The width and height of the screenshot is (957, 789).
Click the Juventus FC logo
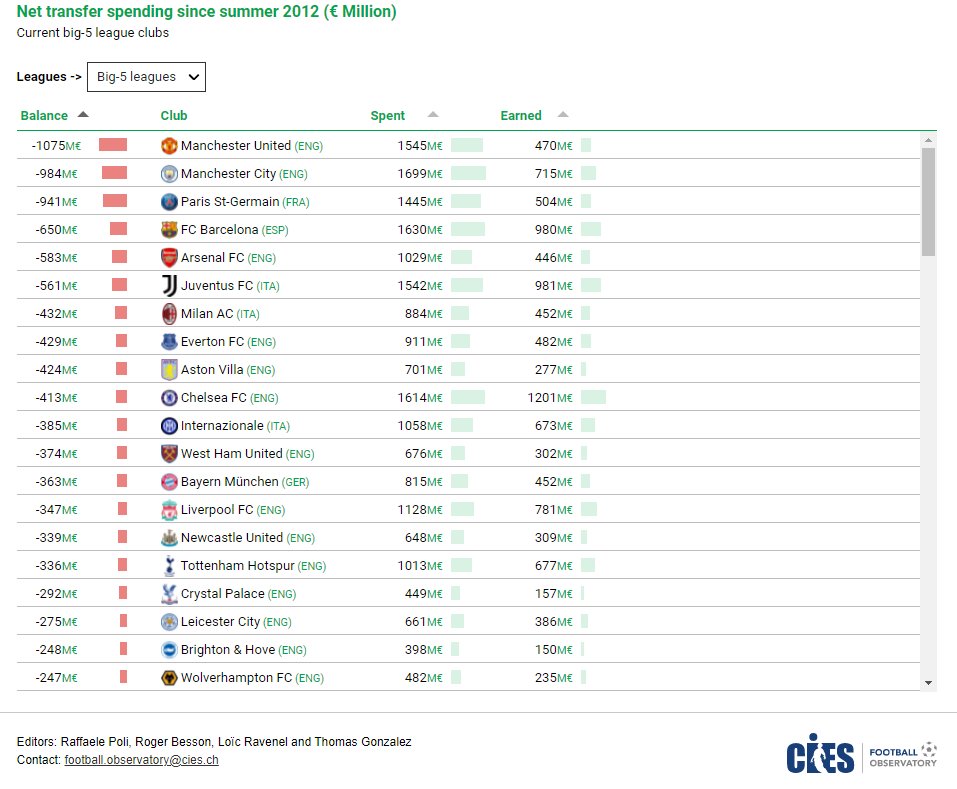(x=169, y=286)
